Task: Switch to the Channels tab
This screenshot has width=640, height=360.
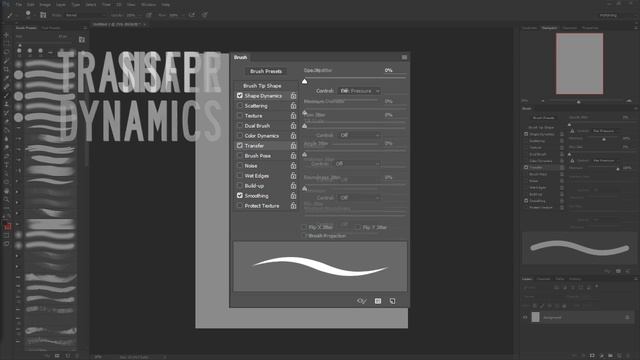Action: (x=543, y=279)
